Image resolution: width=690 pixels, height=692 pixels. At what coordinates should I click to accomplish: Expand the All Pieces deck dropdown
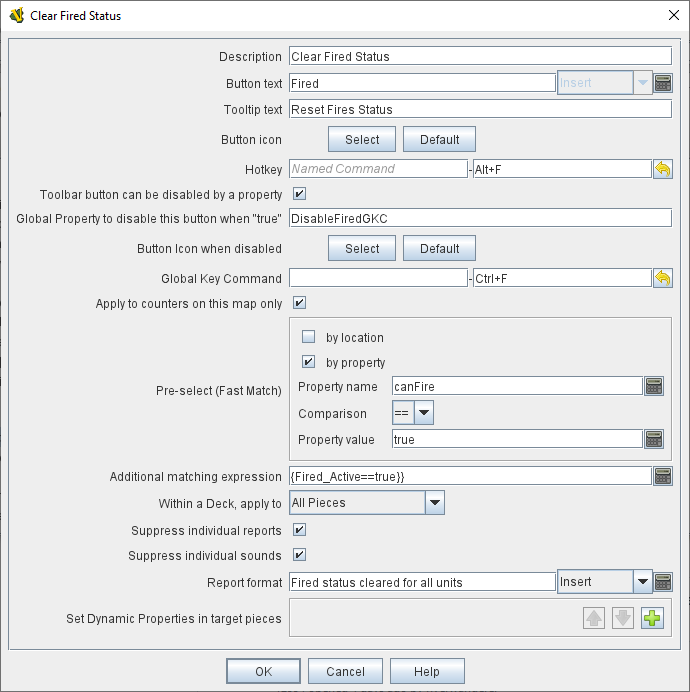tap(434, 503)
